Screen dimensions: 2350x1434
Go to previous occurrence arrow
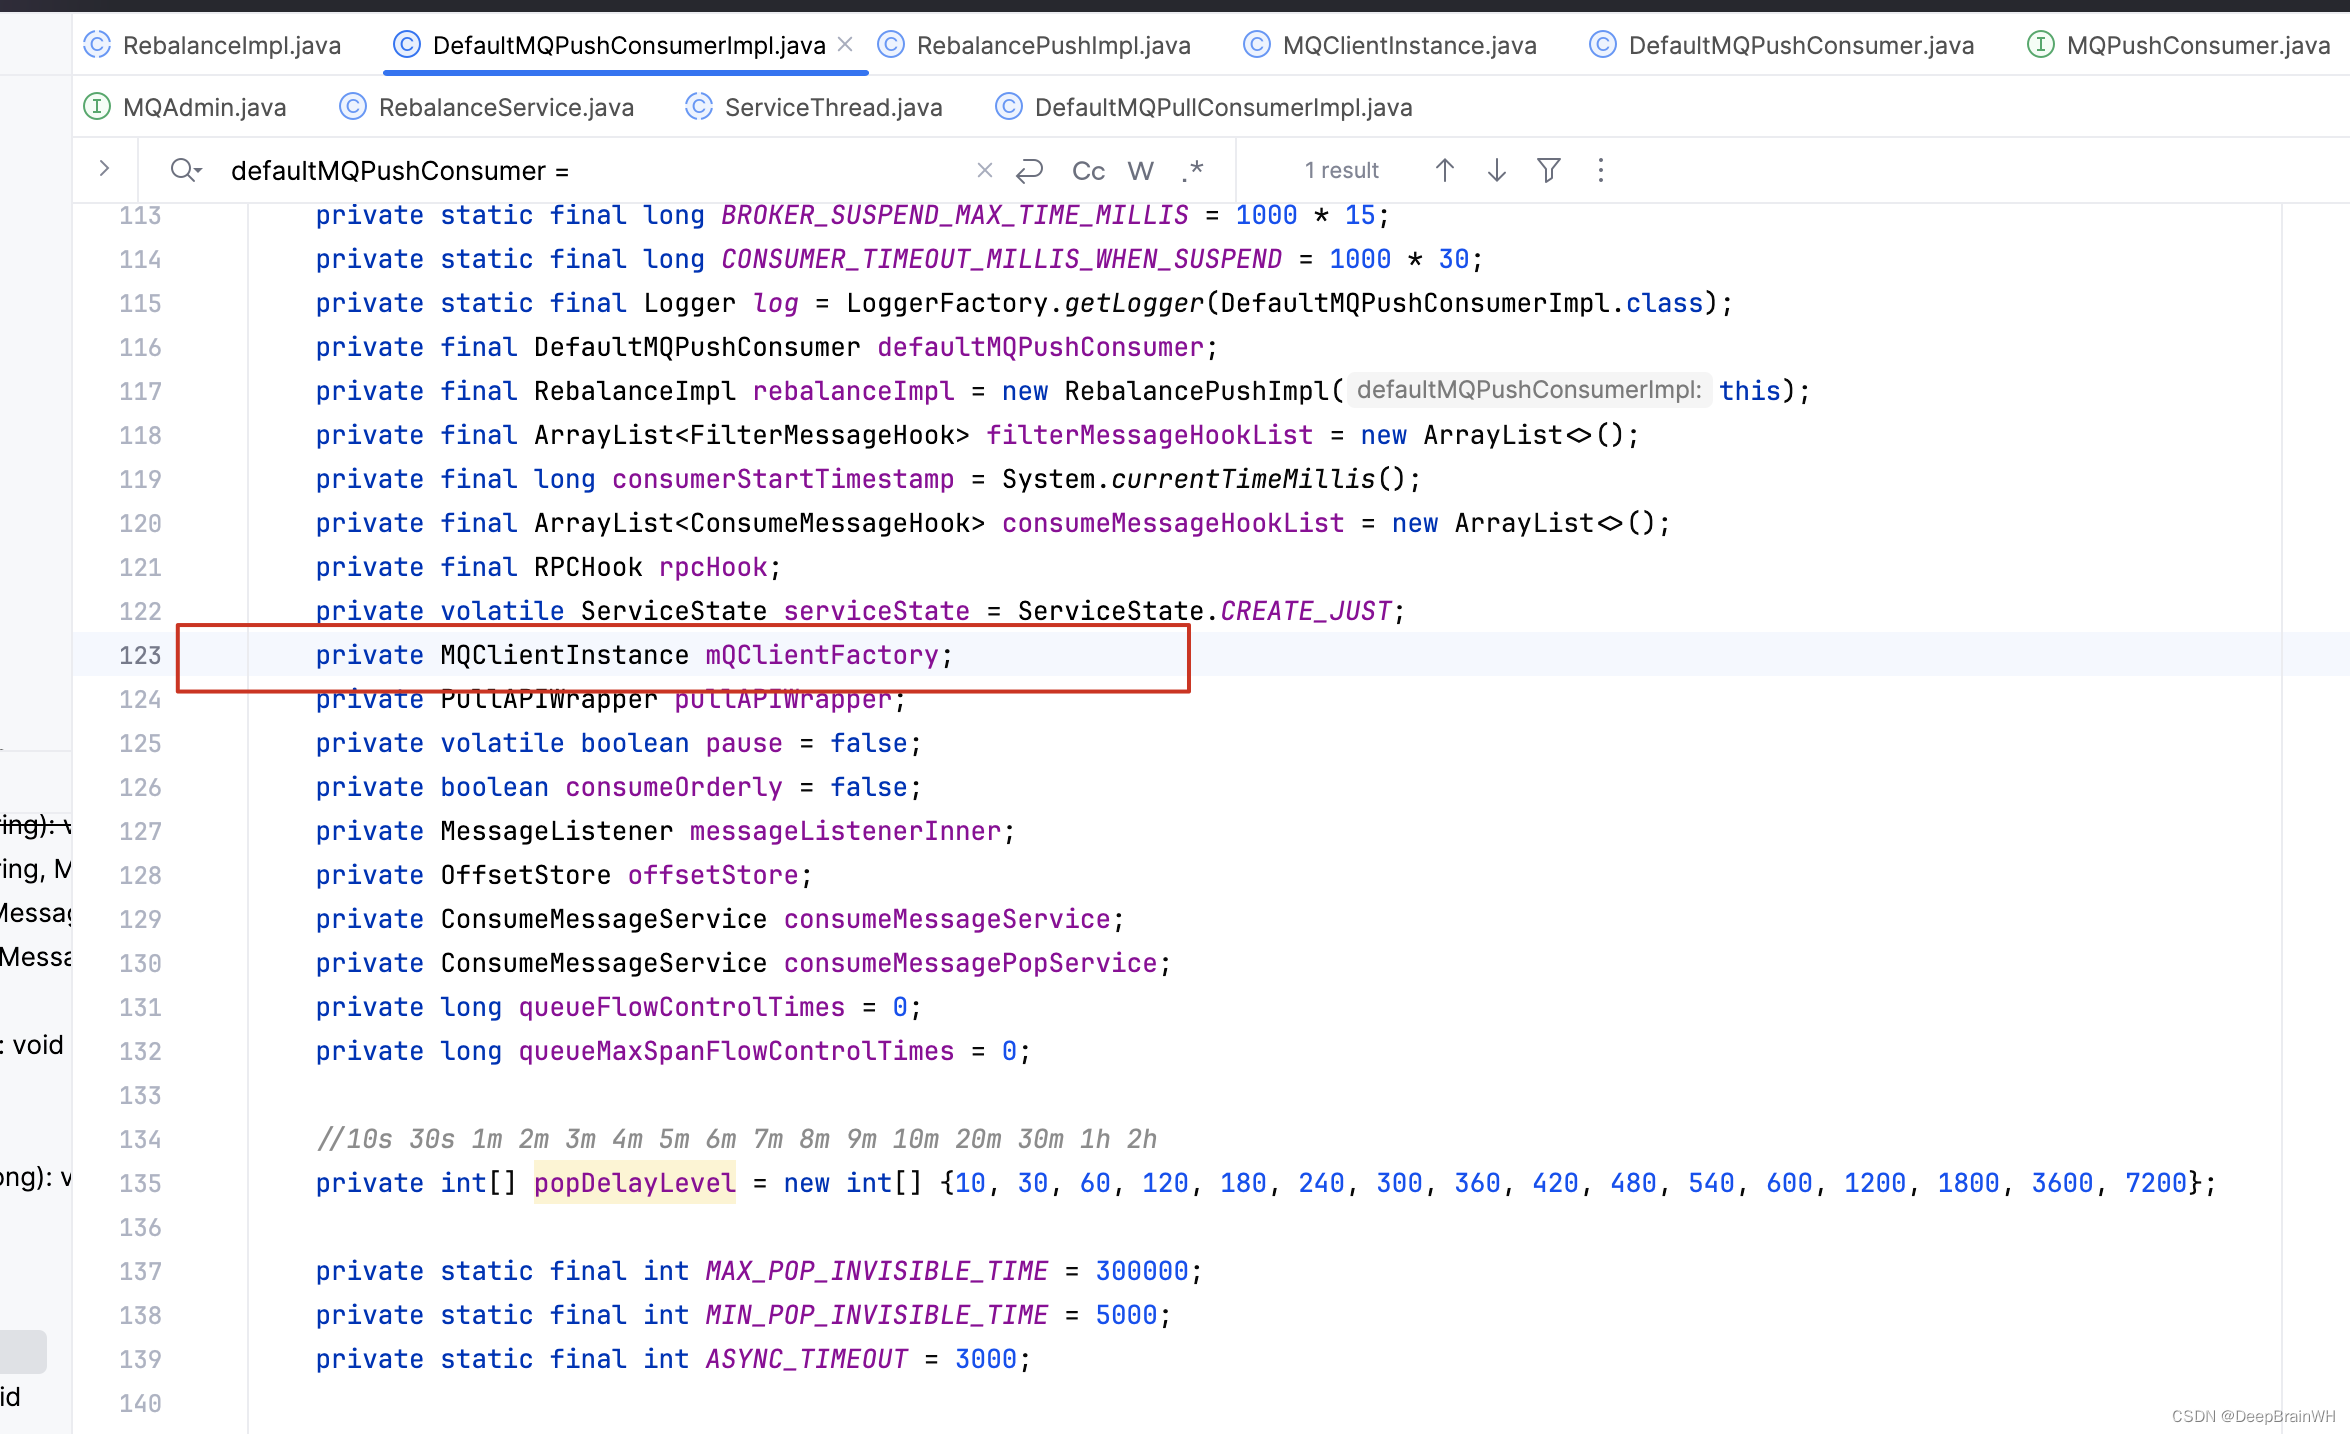1445,170
